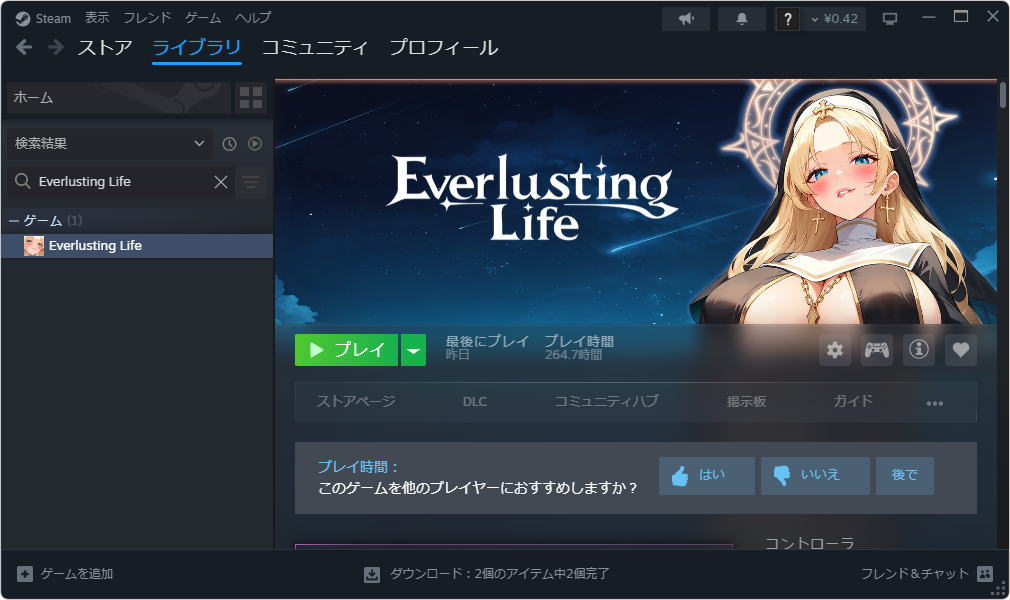This screenshot has width=1010, height=600.
Task: Recommend game with はい button
Action: click(x=707, y=476)
